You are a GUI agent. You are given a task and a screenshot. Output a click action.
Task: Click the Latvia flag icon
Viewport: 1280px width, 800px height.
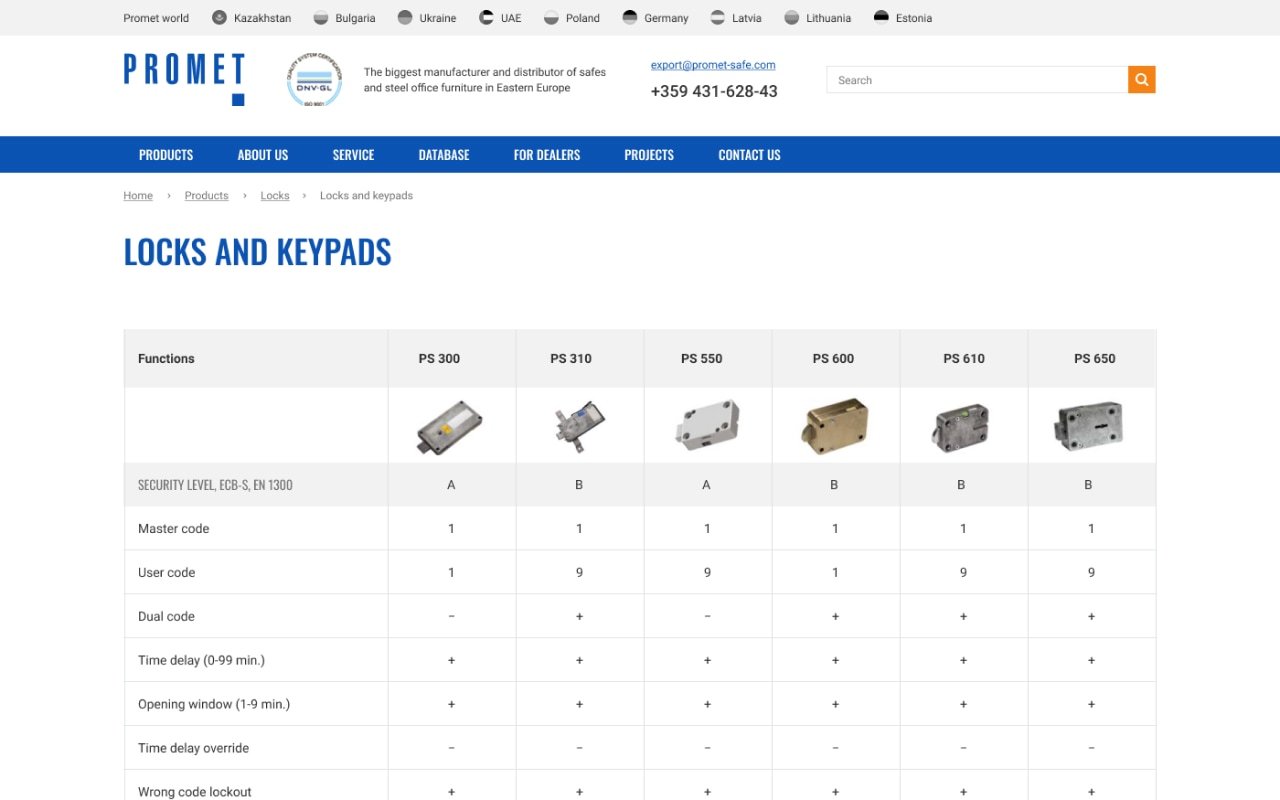[718, 18]
